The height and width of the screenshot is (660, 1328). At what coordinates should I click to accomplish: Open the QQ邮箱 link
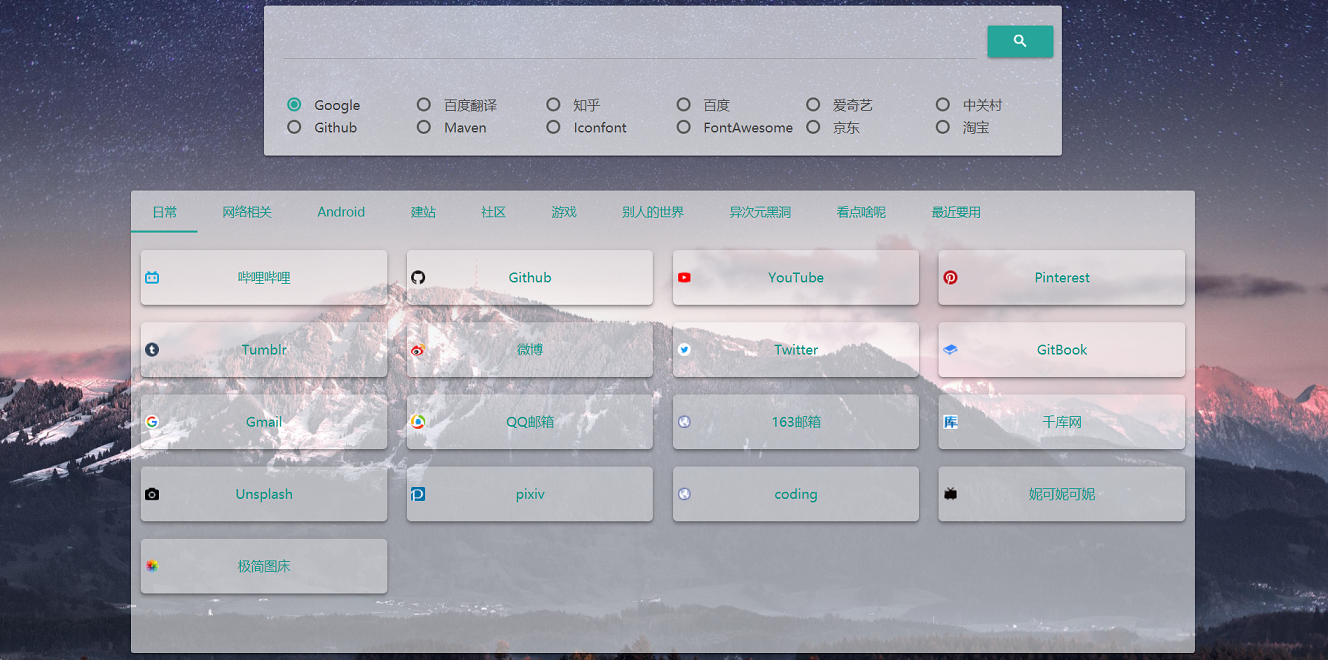pyautogui.click(x=530, y=421)
